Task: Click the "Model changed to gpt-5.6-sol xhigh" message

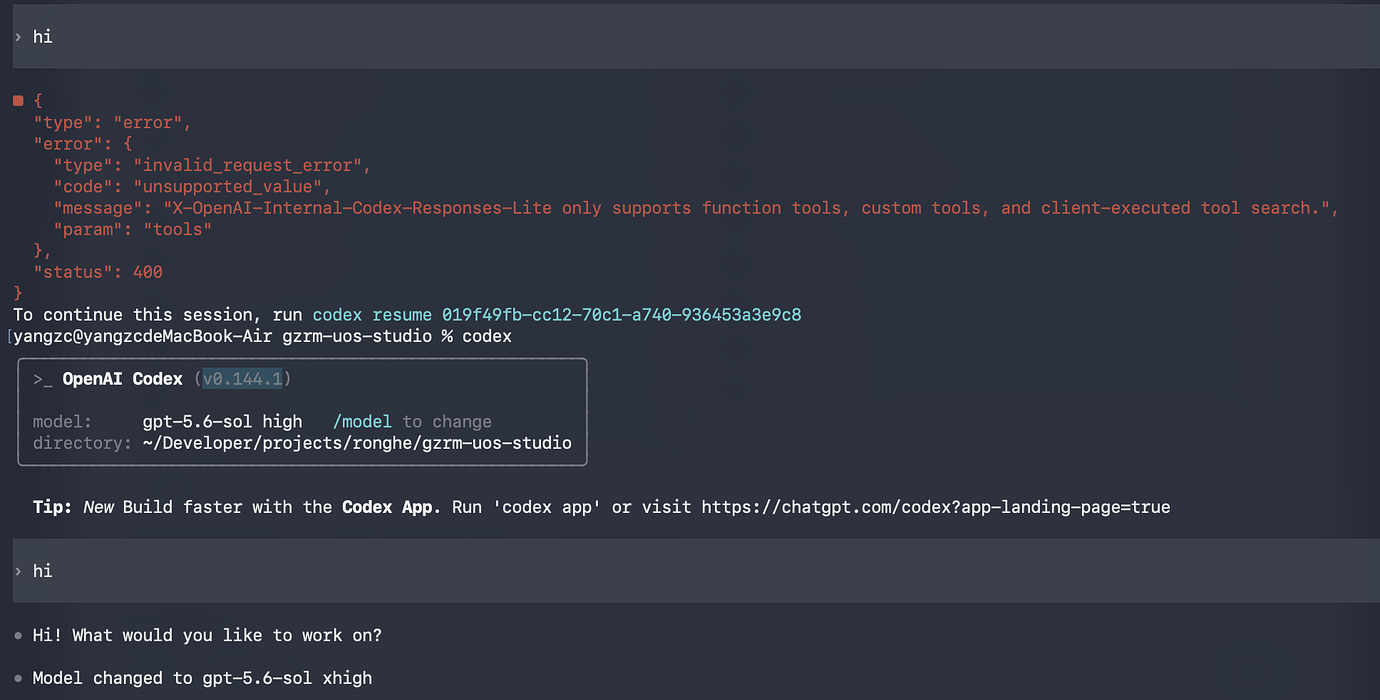Action: (x=202, y=679)
